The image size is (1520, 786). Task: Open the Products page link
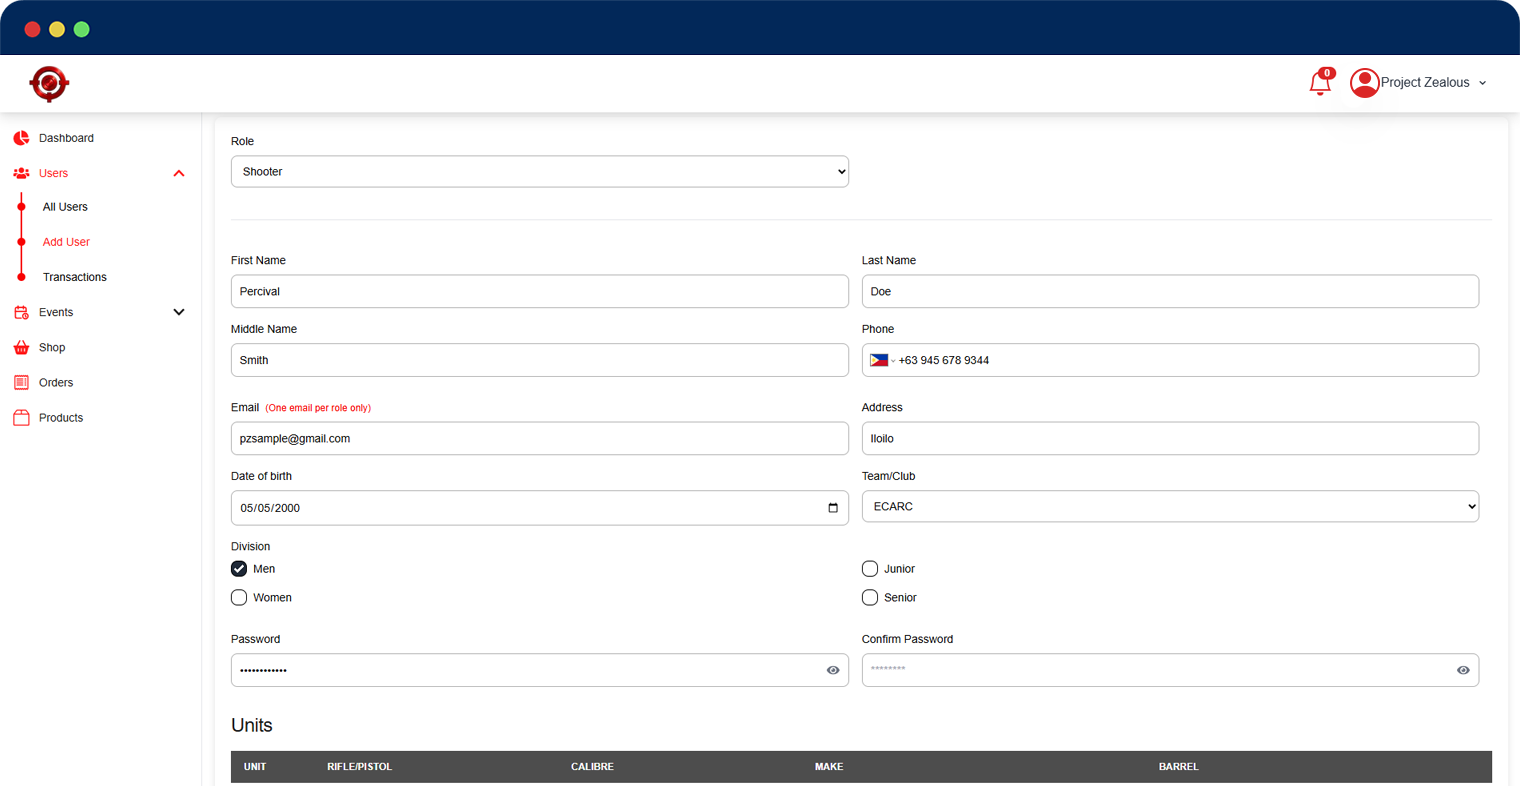[61, 417]
